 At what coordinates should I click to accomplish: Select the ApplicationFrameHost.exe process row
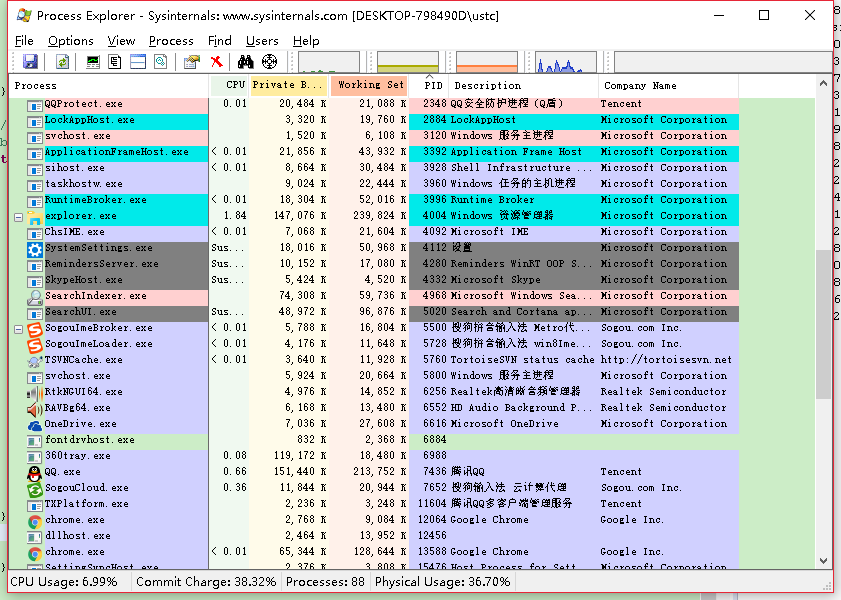(374, 152)
